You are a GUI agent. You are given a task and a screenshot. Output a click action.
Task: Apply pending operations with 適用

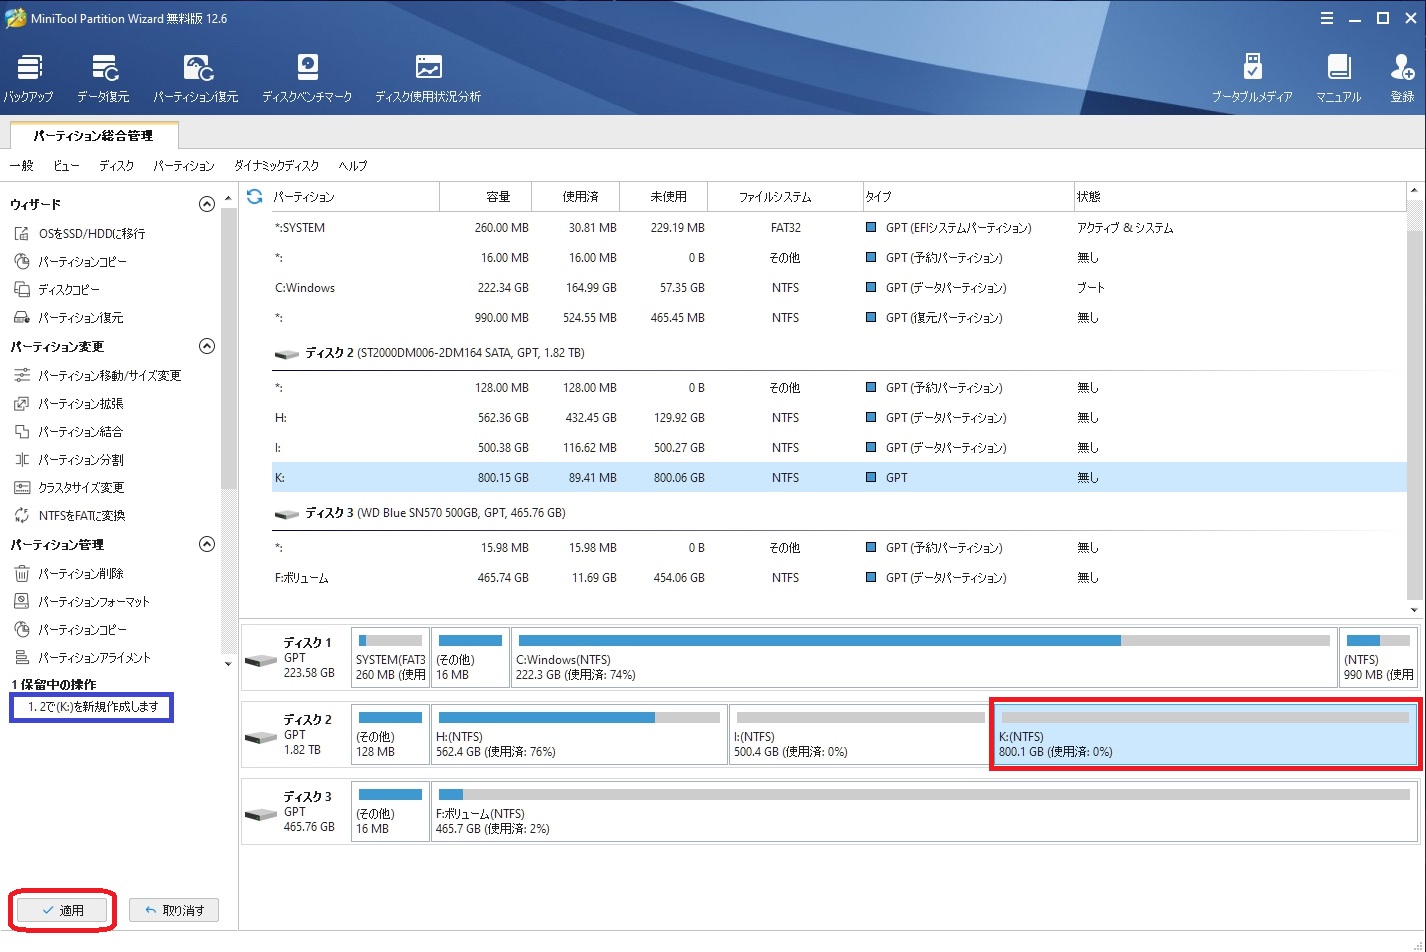(x=63, y=910)
